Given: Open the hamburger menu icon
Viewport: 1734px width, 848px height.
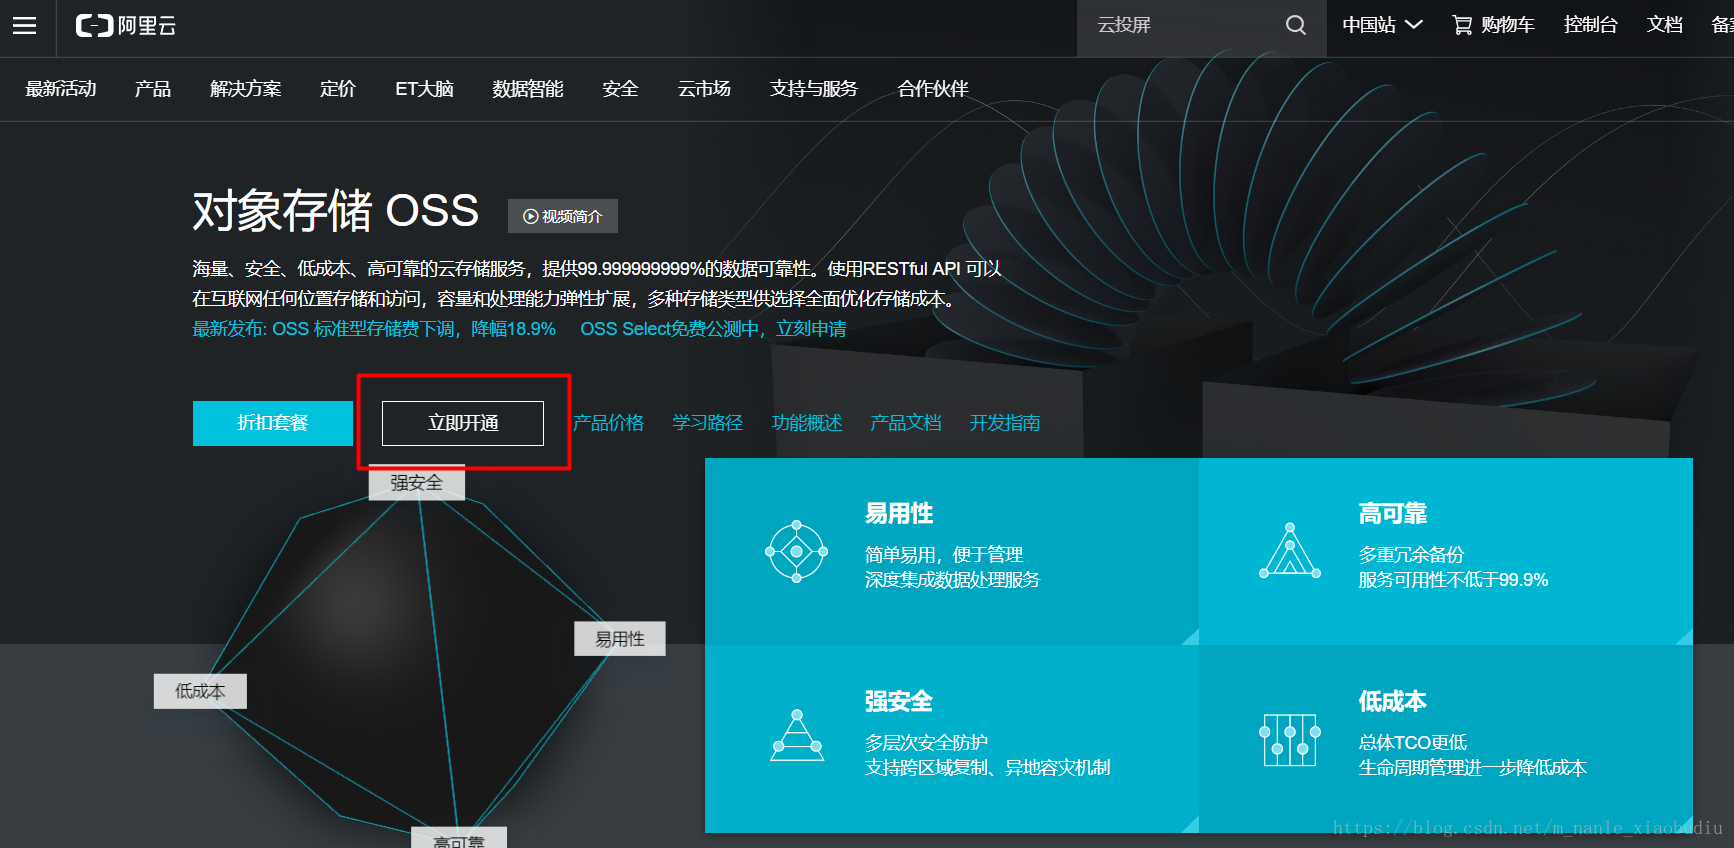Looking at the screenshot, I should point(25,25).
